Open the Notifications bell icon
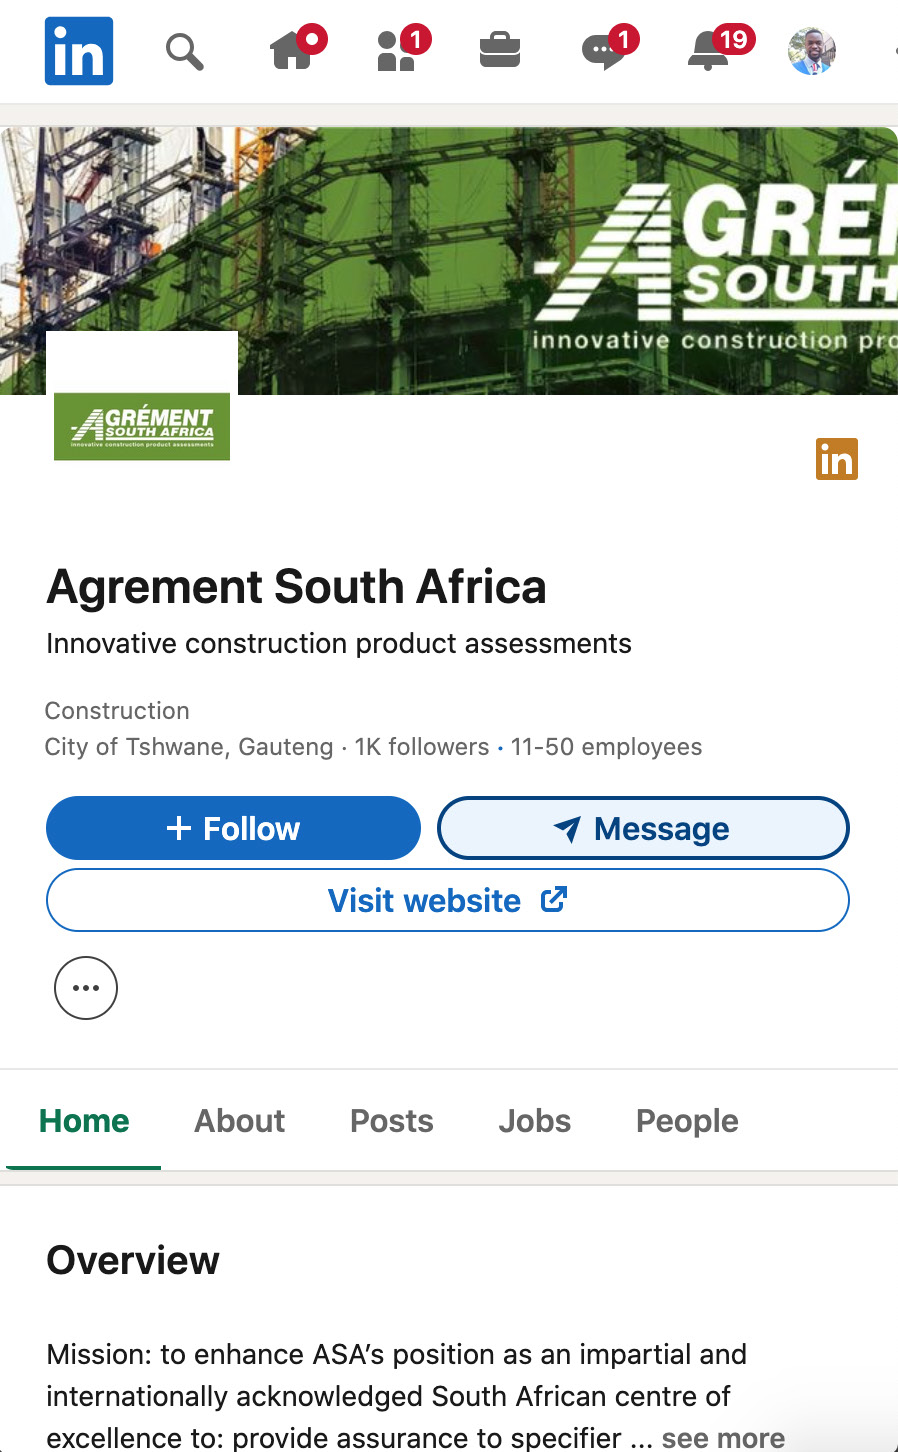 pos(709,51)
